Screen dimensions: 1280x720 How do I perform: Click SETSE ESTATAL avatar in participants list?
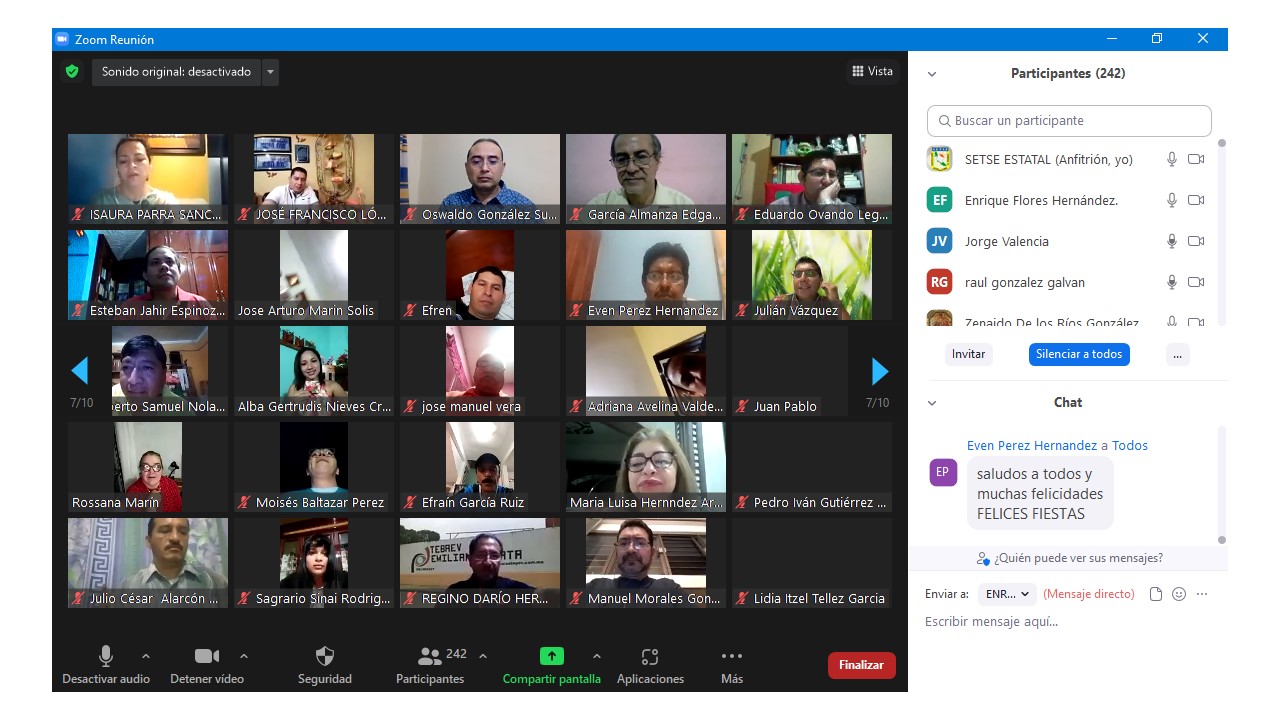pyautogui.click(x=939, y=159)
